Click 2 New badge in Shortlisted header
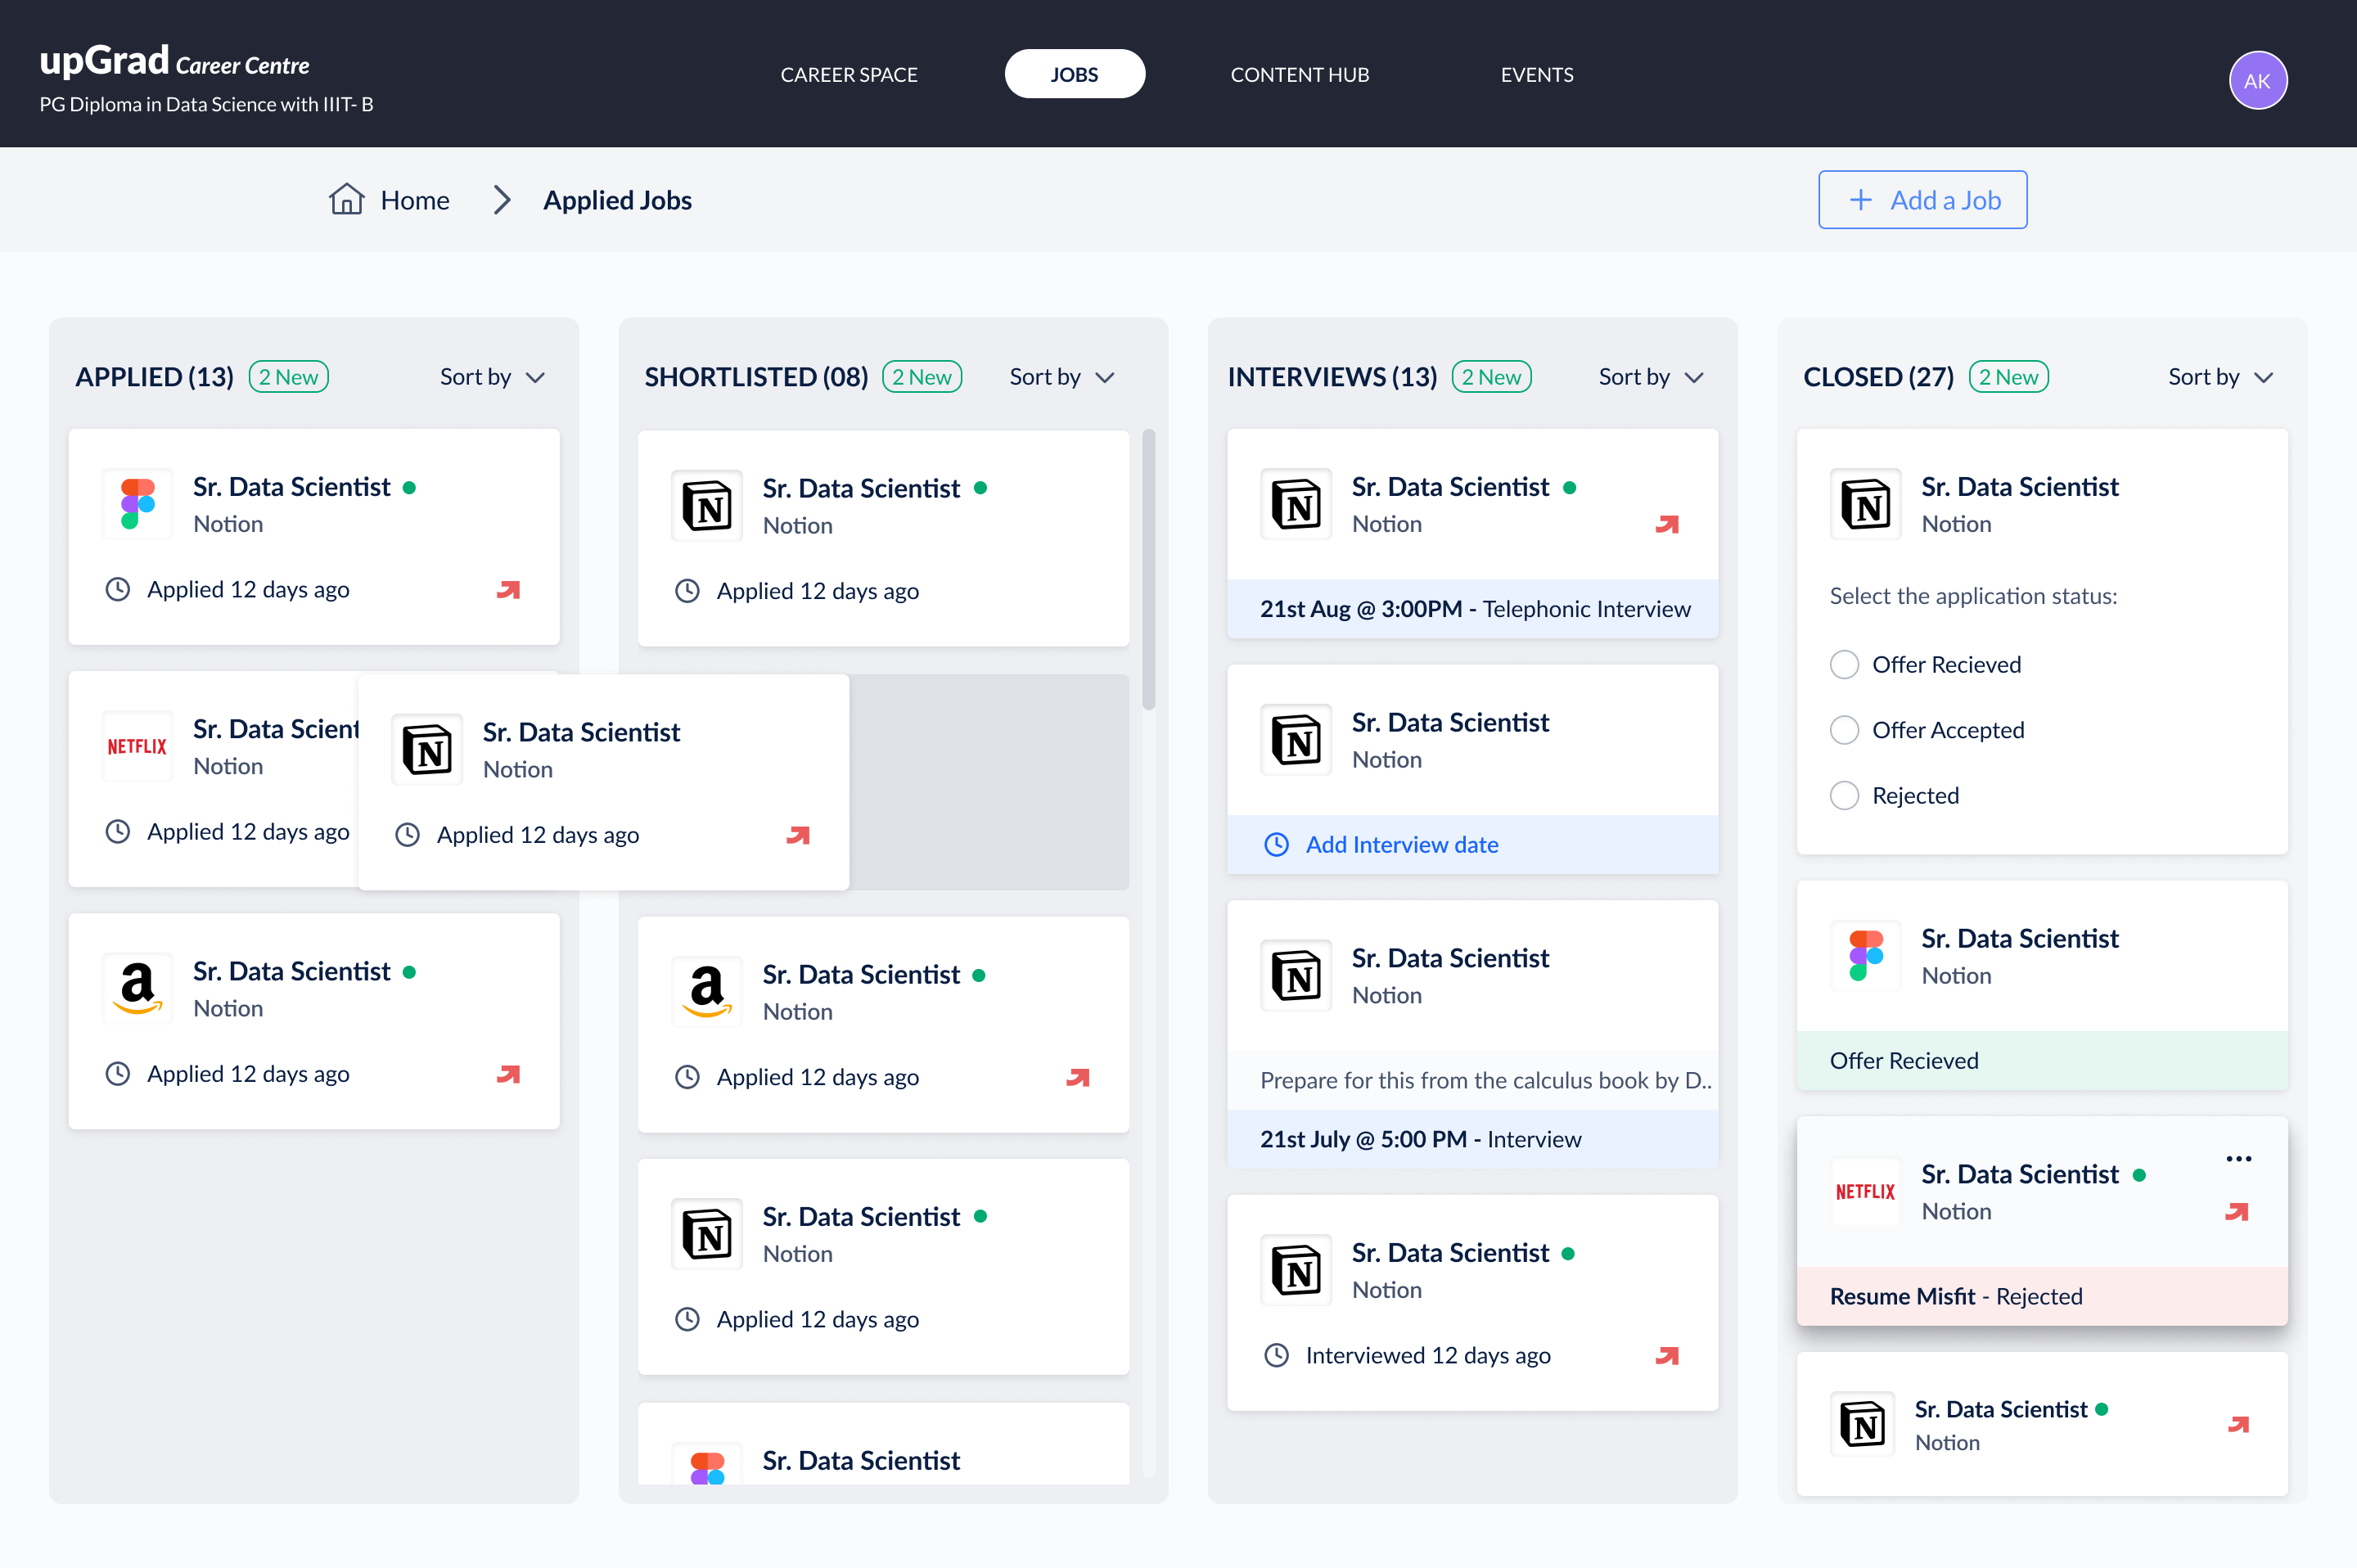The width and height of the screenshot is (2357, 1568). click(922, 377)
